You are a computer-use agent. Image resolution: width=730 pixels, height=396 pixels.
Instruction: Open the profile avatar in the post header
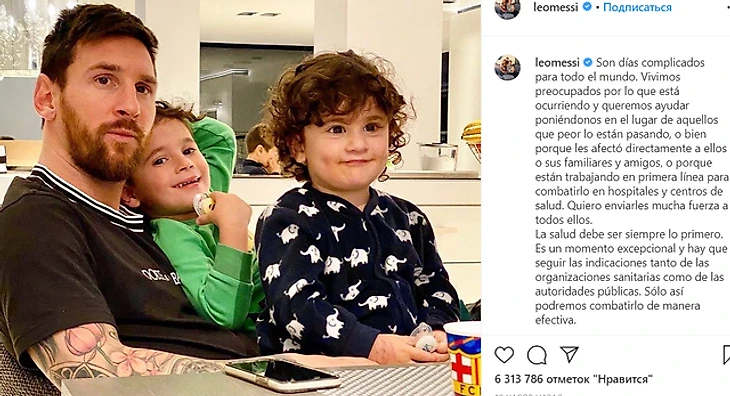pyautogui.click(x=507, y=8)
